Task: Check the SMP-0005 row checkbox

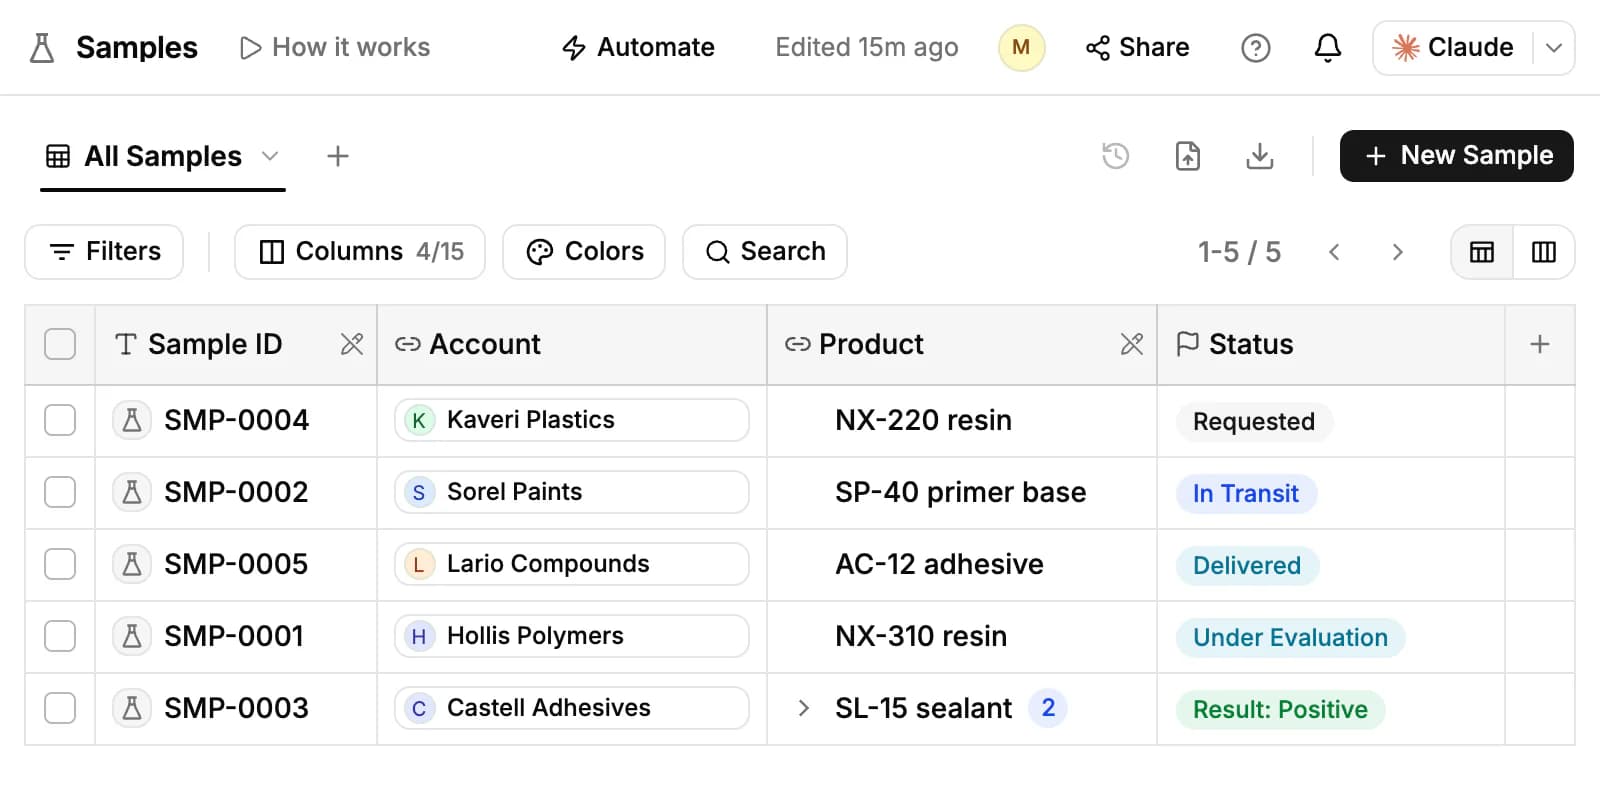Action: pos(60,564)
